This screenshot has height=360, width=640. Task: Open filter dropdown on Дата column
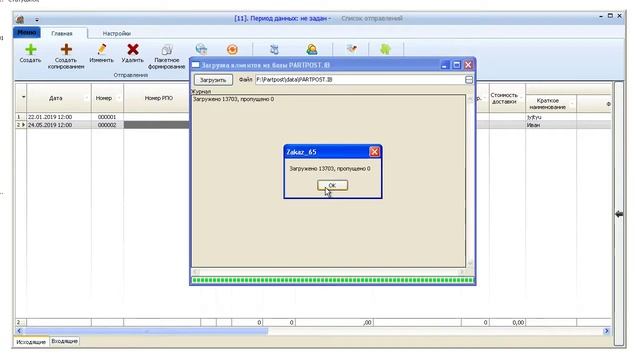click(x=87, y=98)
